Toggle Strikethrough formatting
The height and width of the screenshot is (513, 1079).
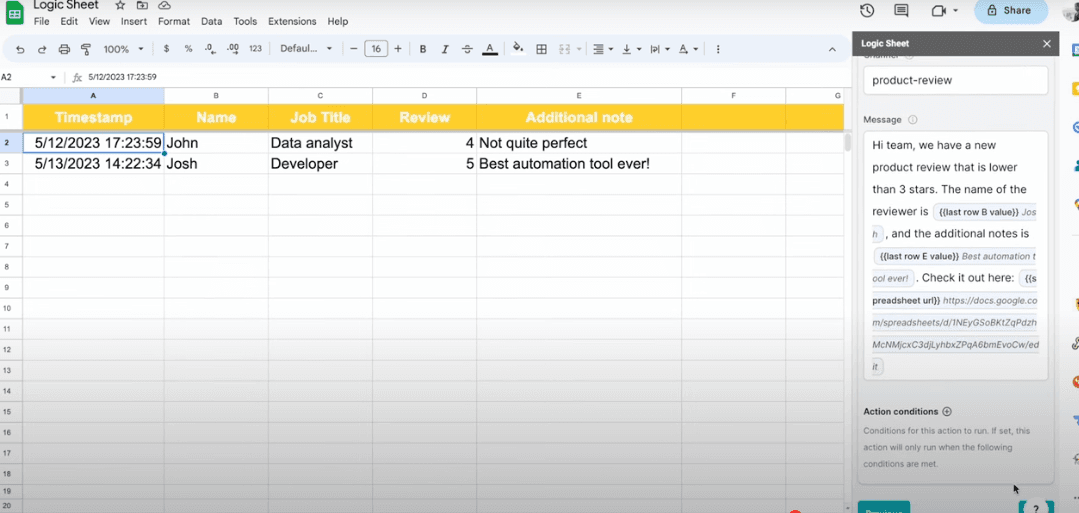[467, 49]
